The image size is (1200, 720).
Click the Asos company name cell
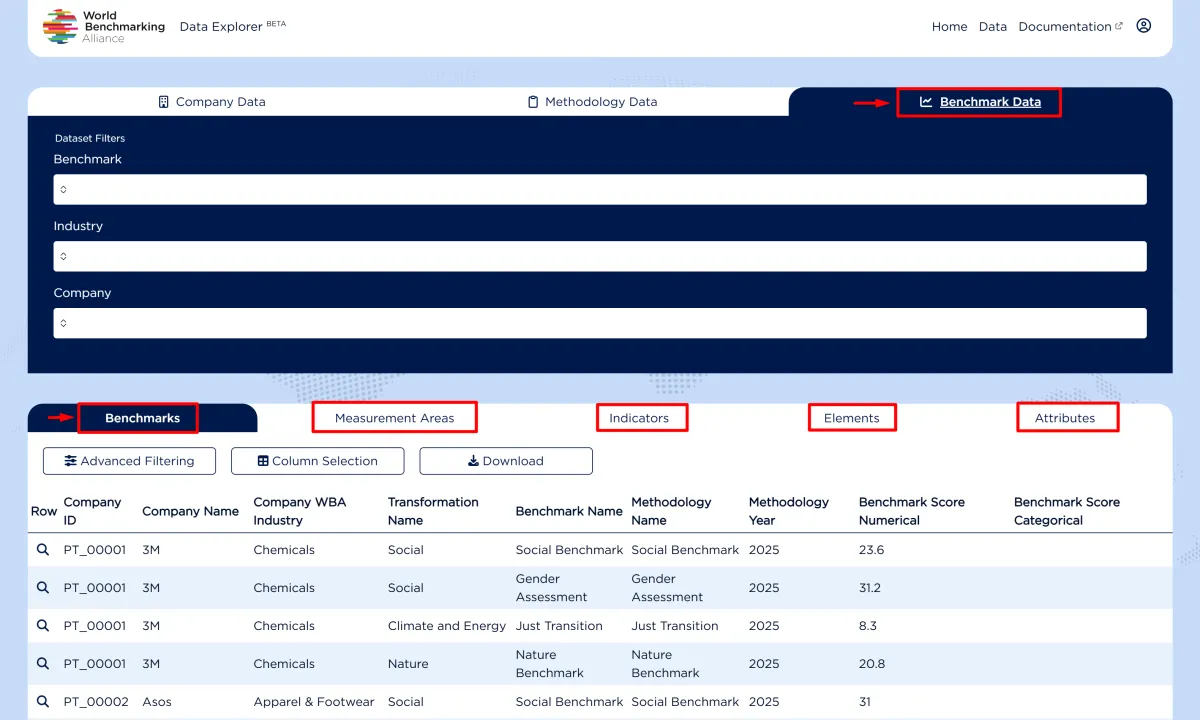[x=157, y=702]
